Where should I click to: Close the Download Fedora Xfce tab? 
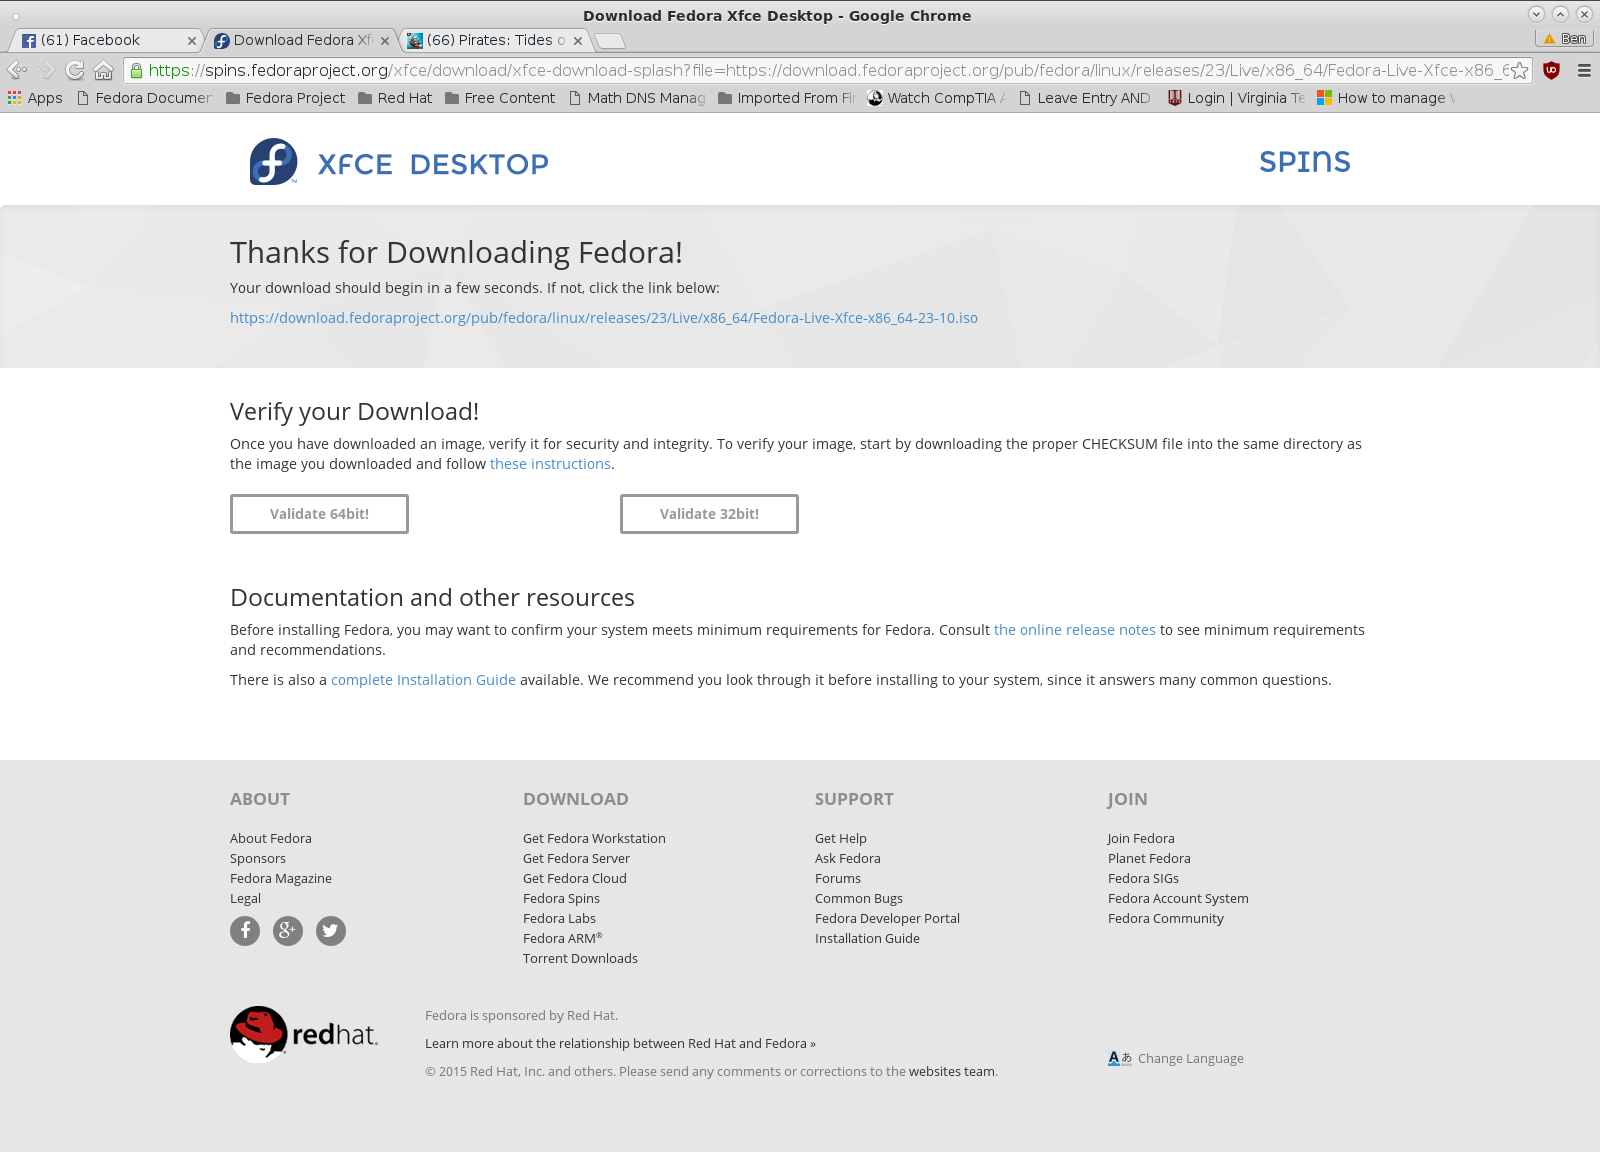(x=385, y=41)
